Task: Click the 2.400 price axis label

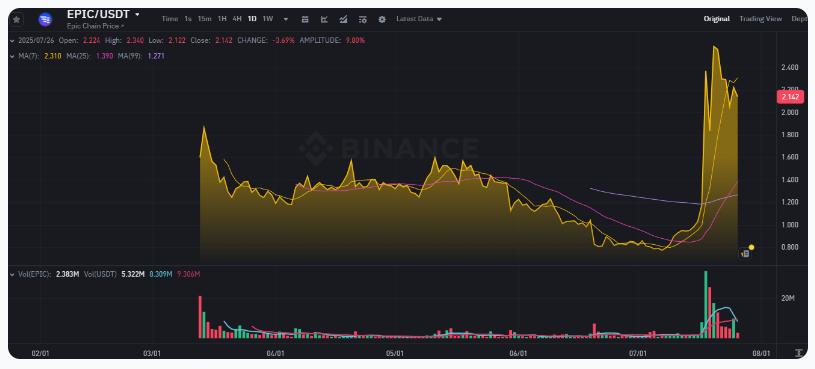Action: tap(790, 68)
